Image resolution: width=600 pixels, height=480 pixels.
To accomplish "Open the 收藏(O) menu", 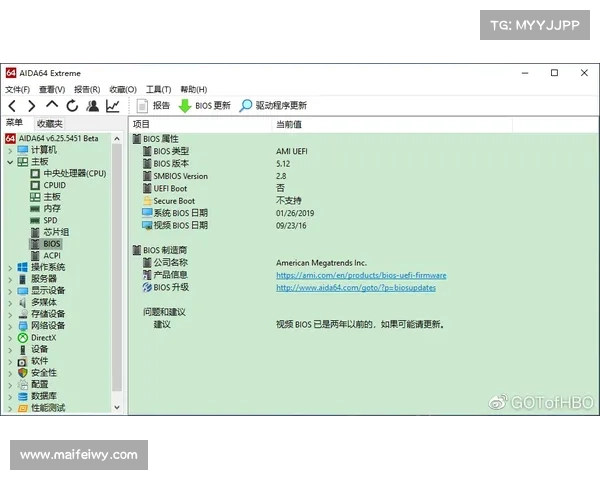I will (123, 90).
